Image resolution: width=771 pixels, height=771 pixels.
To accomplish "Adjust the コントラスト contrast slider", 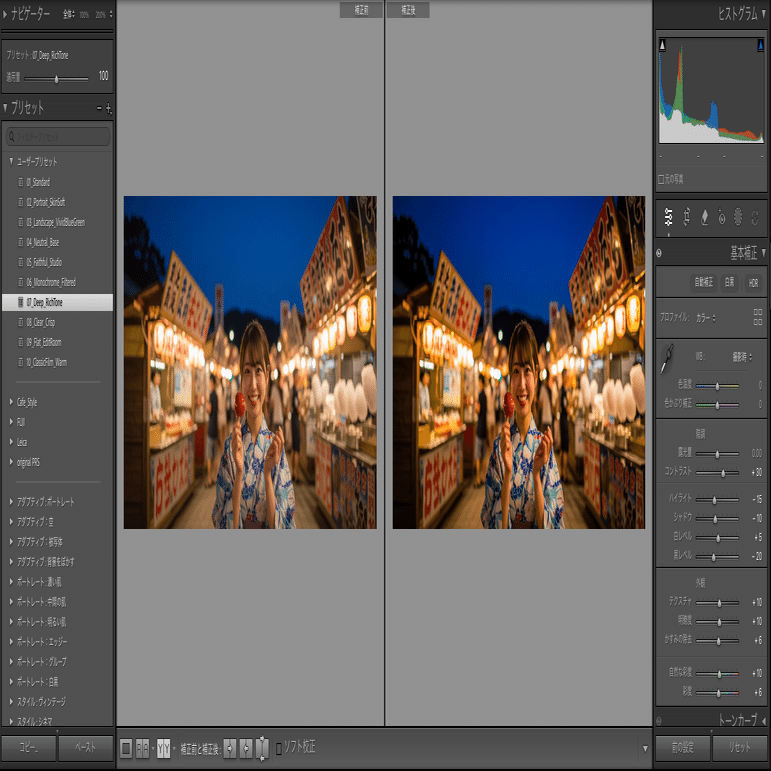I will pyautogui.click(x=723, y=473).
